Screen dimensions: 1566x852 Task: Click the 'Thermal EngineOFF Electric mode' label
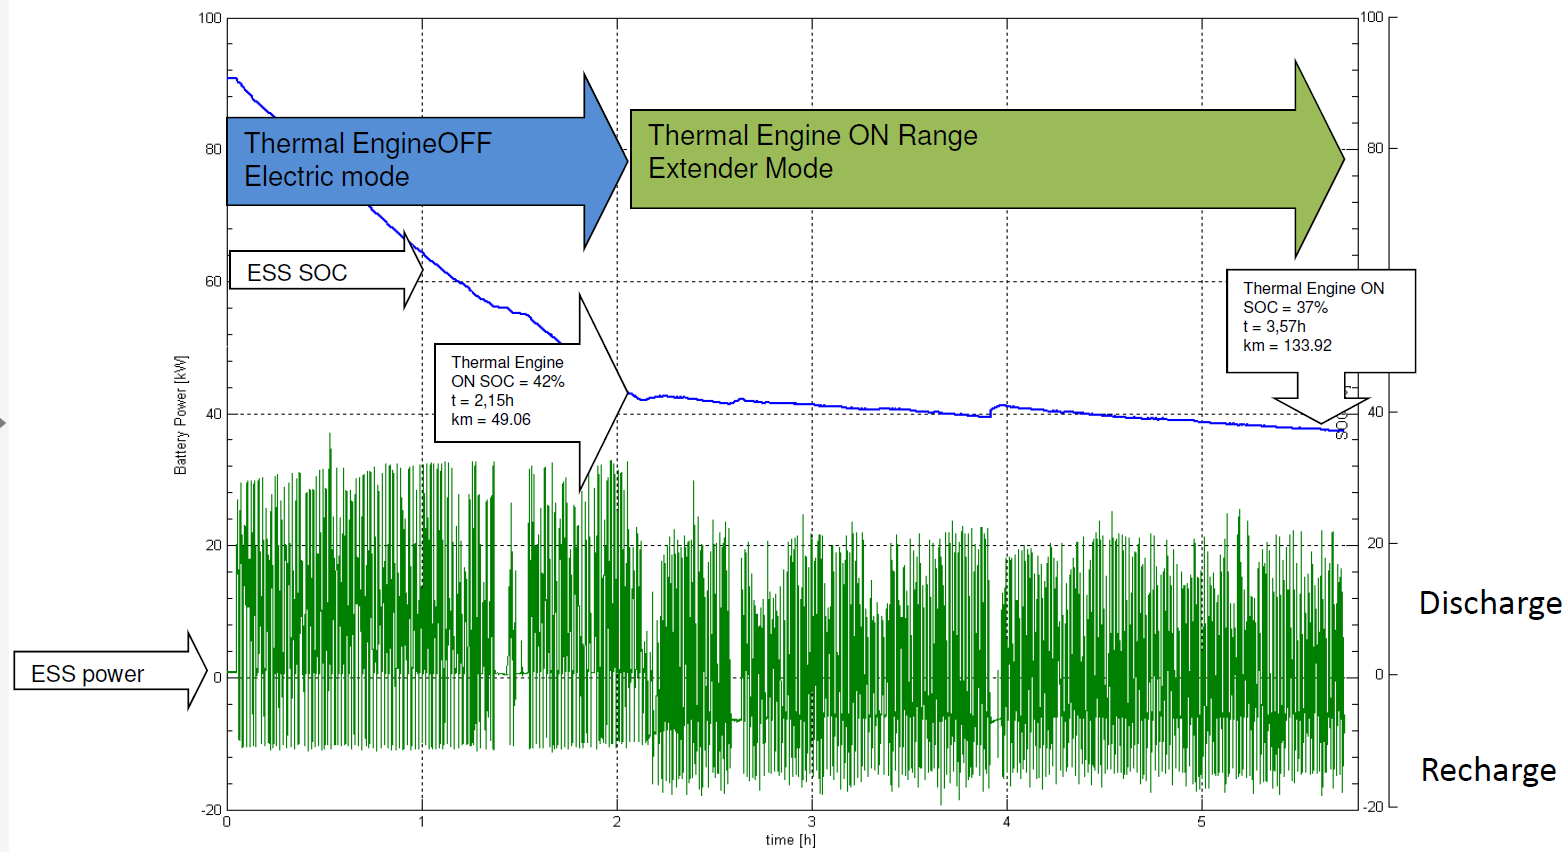click(x=368, y=160)
